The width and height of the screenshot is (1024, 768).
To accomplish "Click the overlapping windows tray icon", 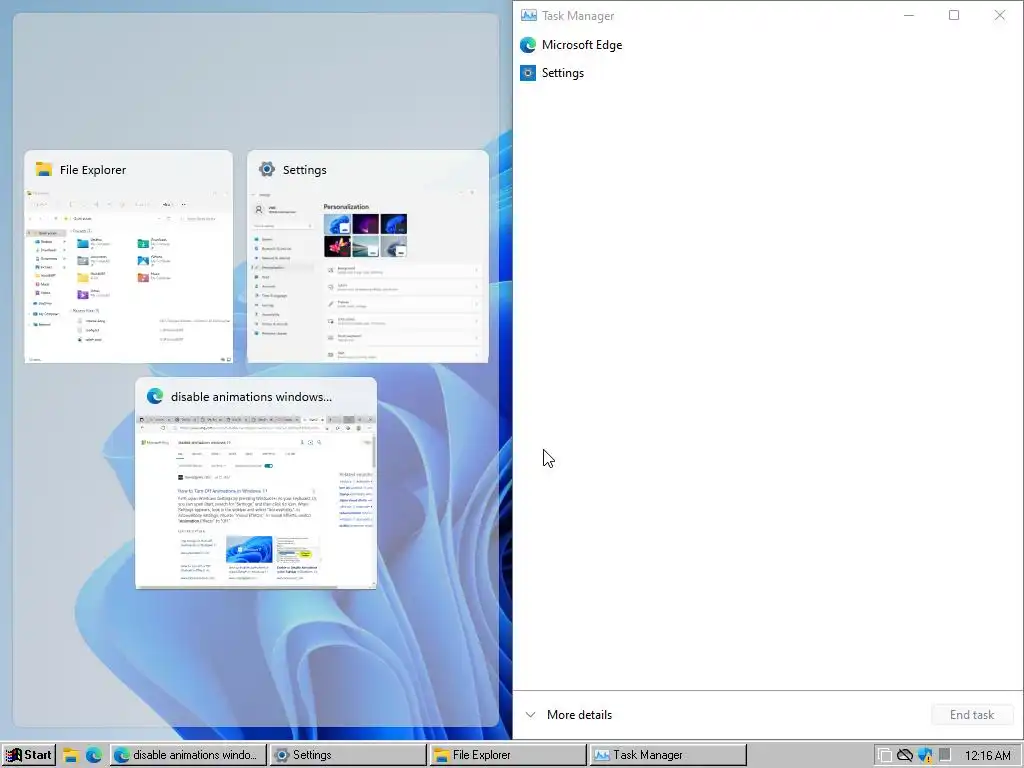I will click(885, 756).
